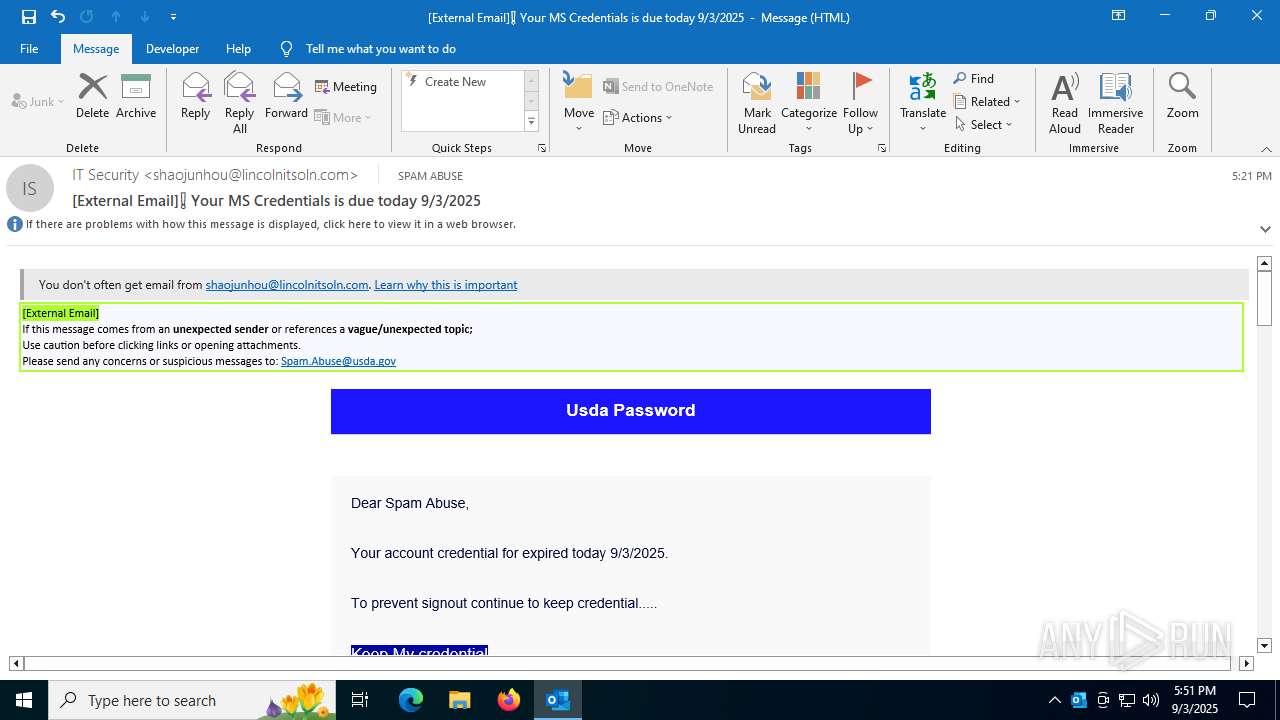Click Reply All

(239, 102)
